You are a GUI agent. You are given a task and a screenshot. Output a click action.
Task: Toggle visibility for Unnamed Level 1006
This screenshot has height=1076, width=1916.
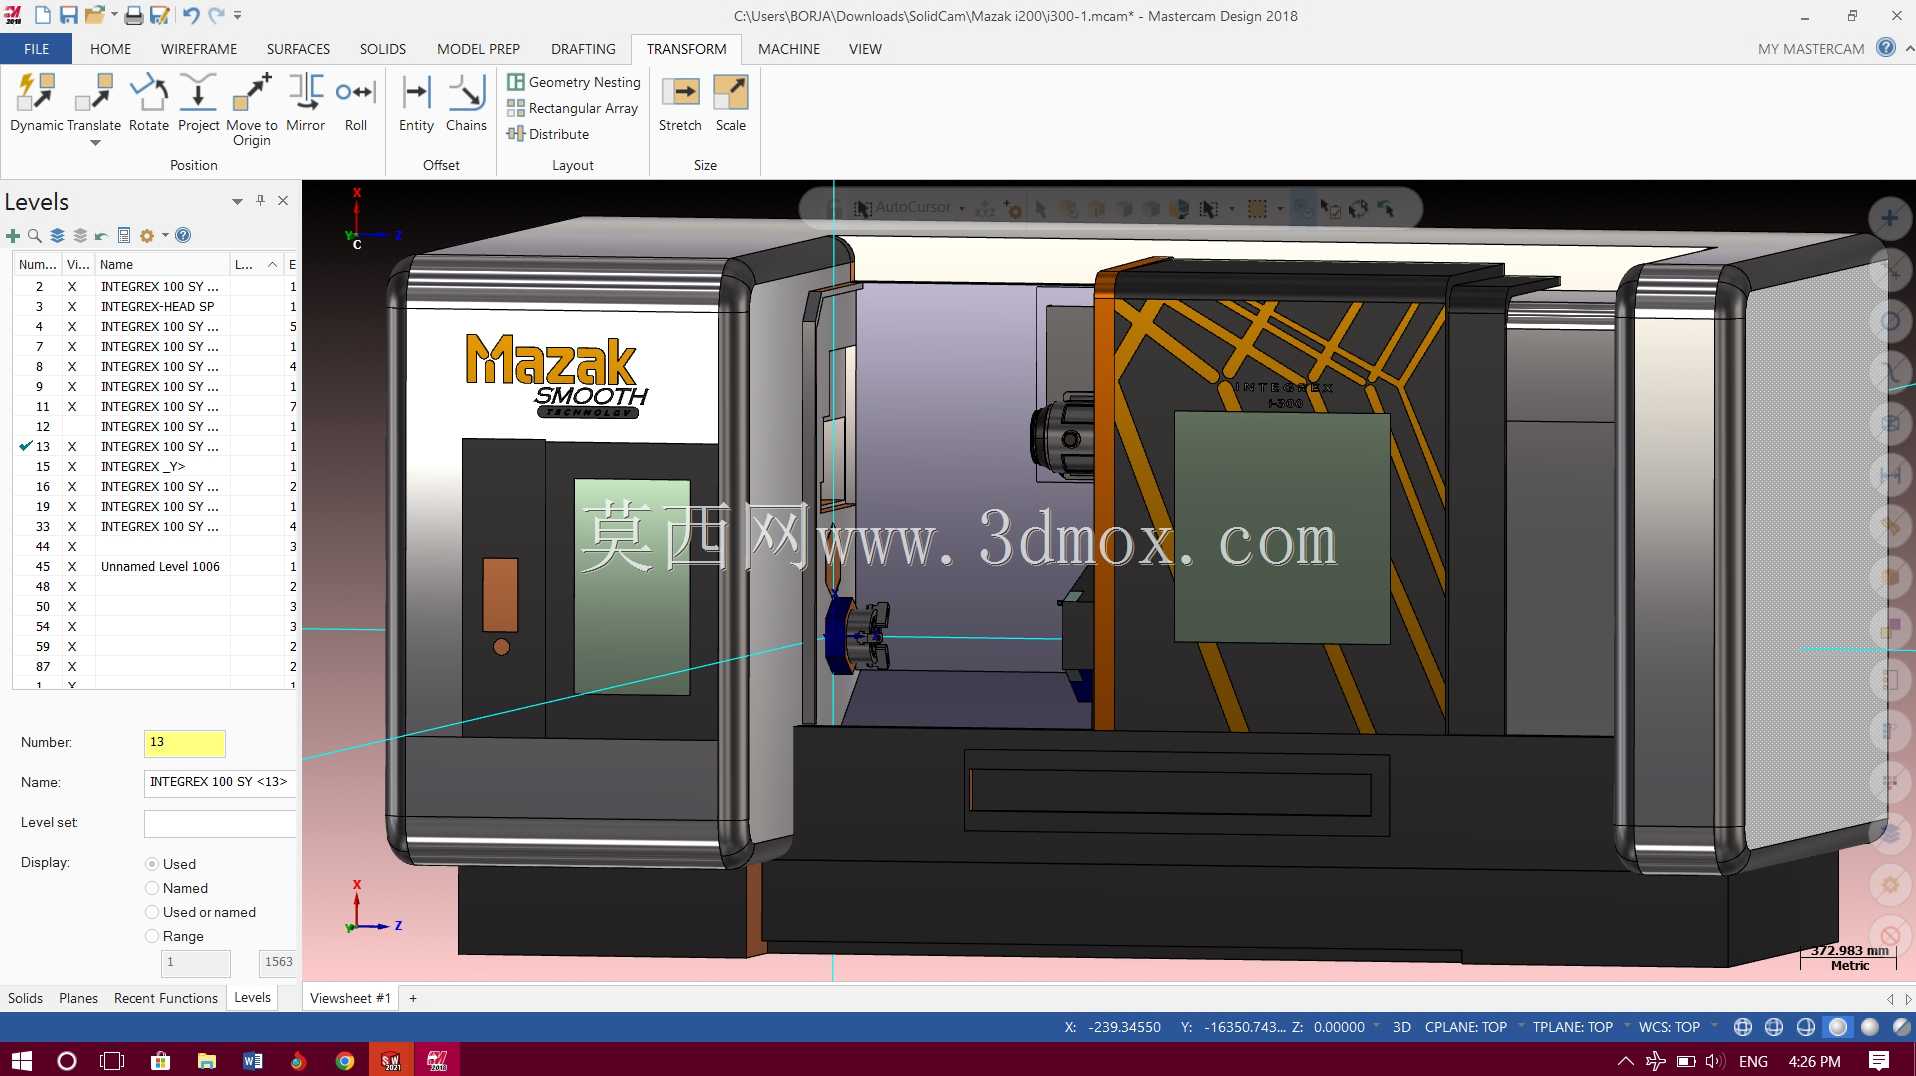pyautogui.click(x=72, y=567)
